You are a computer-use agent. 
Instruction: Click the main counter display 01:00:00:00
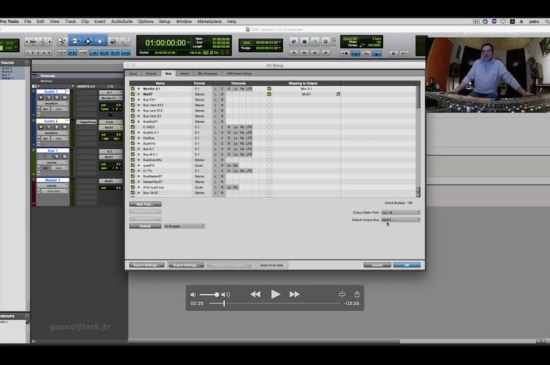(x=166, y=43)
